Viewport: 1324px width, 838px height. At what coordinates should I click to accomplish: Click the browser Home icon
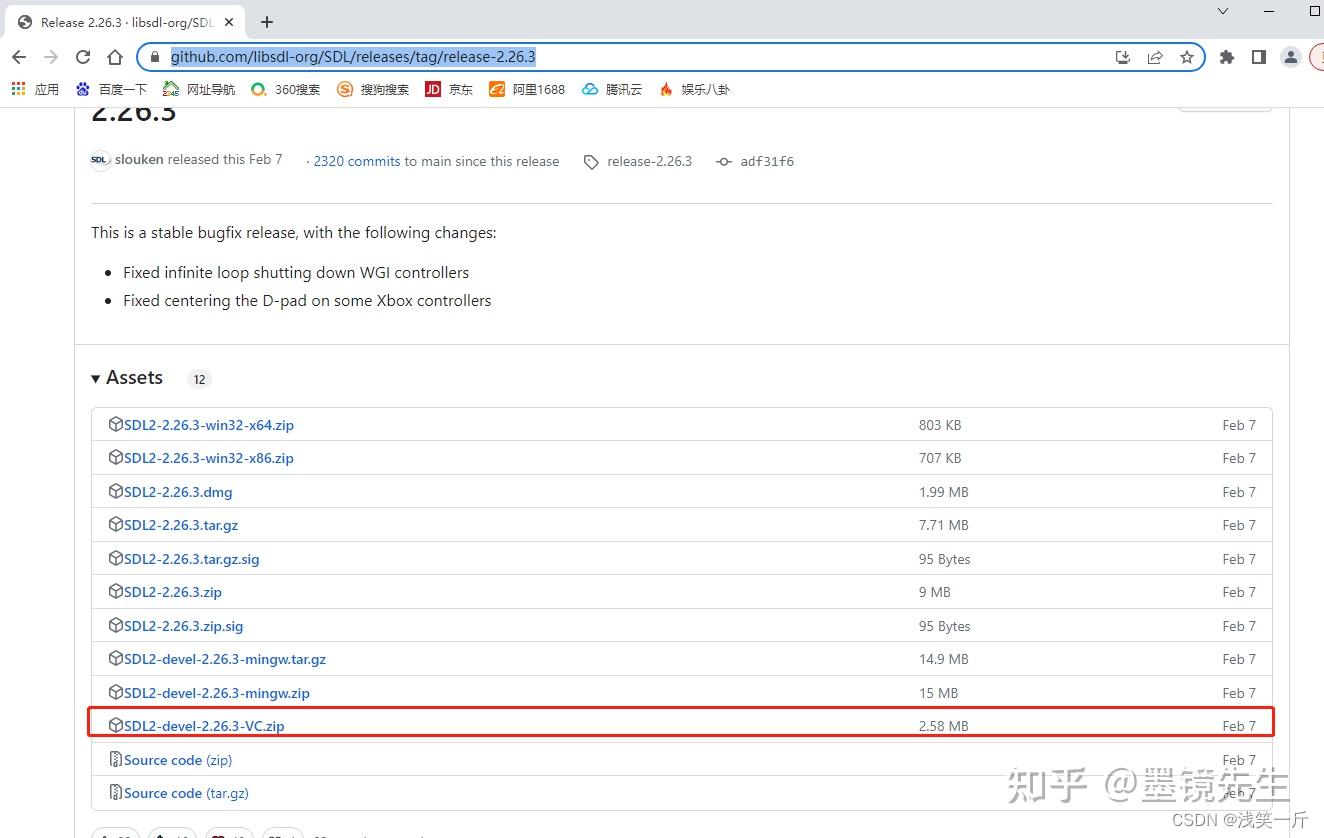[x=115, y=57]
